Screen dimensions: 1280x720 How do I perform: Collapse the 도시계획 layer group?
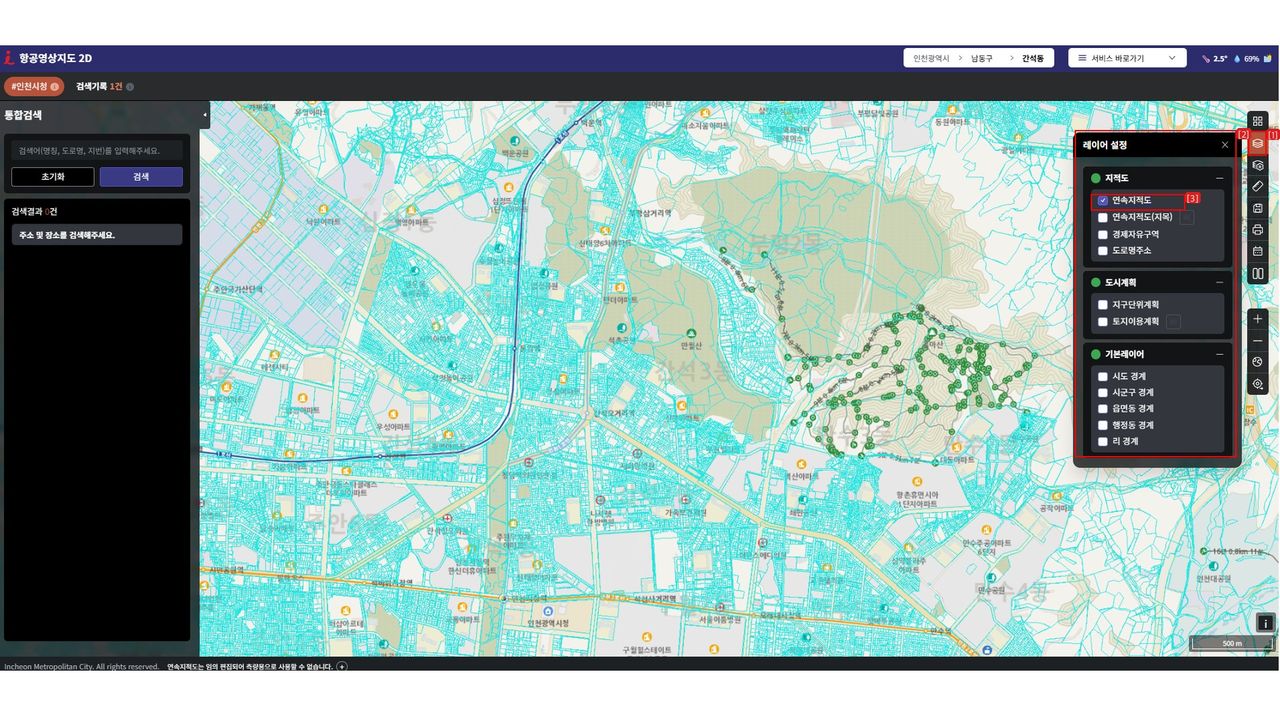click(x=1219, y=283)
